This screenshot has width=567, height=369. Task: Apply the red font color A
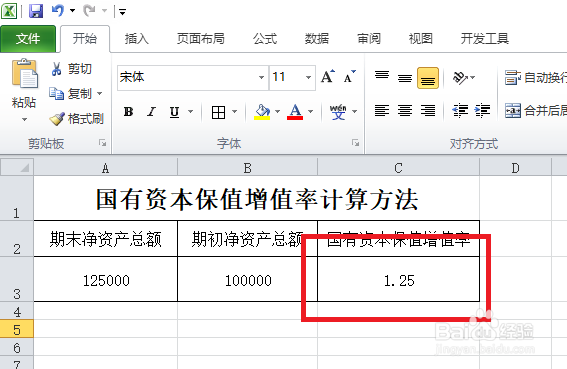coord(295,112)
